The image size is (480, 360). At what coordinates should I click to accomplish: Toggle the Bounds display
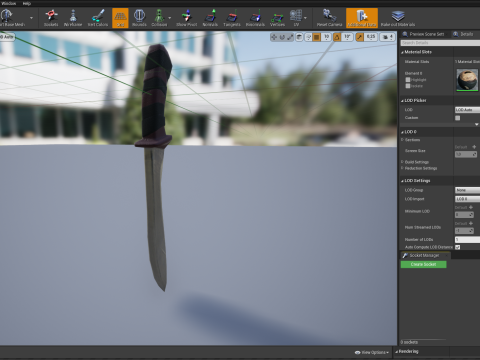tap(139, 18)
